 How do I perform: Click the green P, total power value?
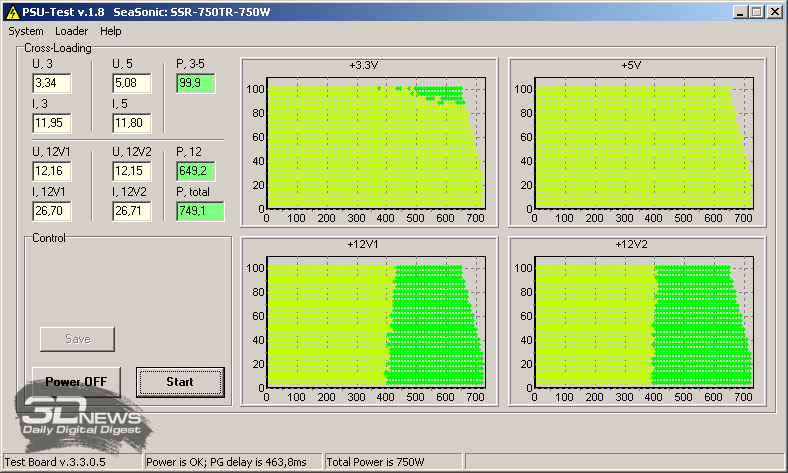pyautogui.click(x=199, y=211)
